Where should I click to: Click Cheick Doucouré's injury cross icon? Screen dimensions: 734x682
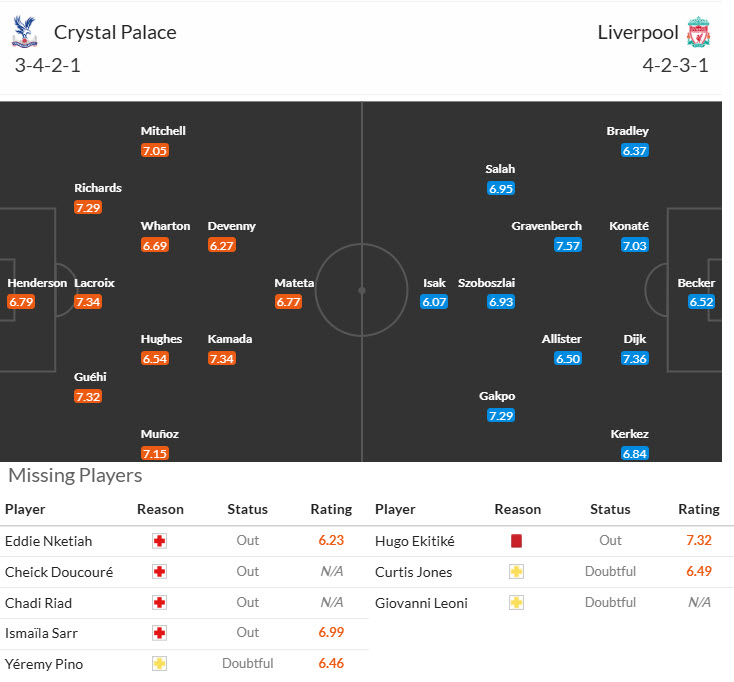159,572
